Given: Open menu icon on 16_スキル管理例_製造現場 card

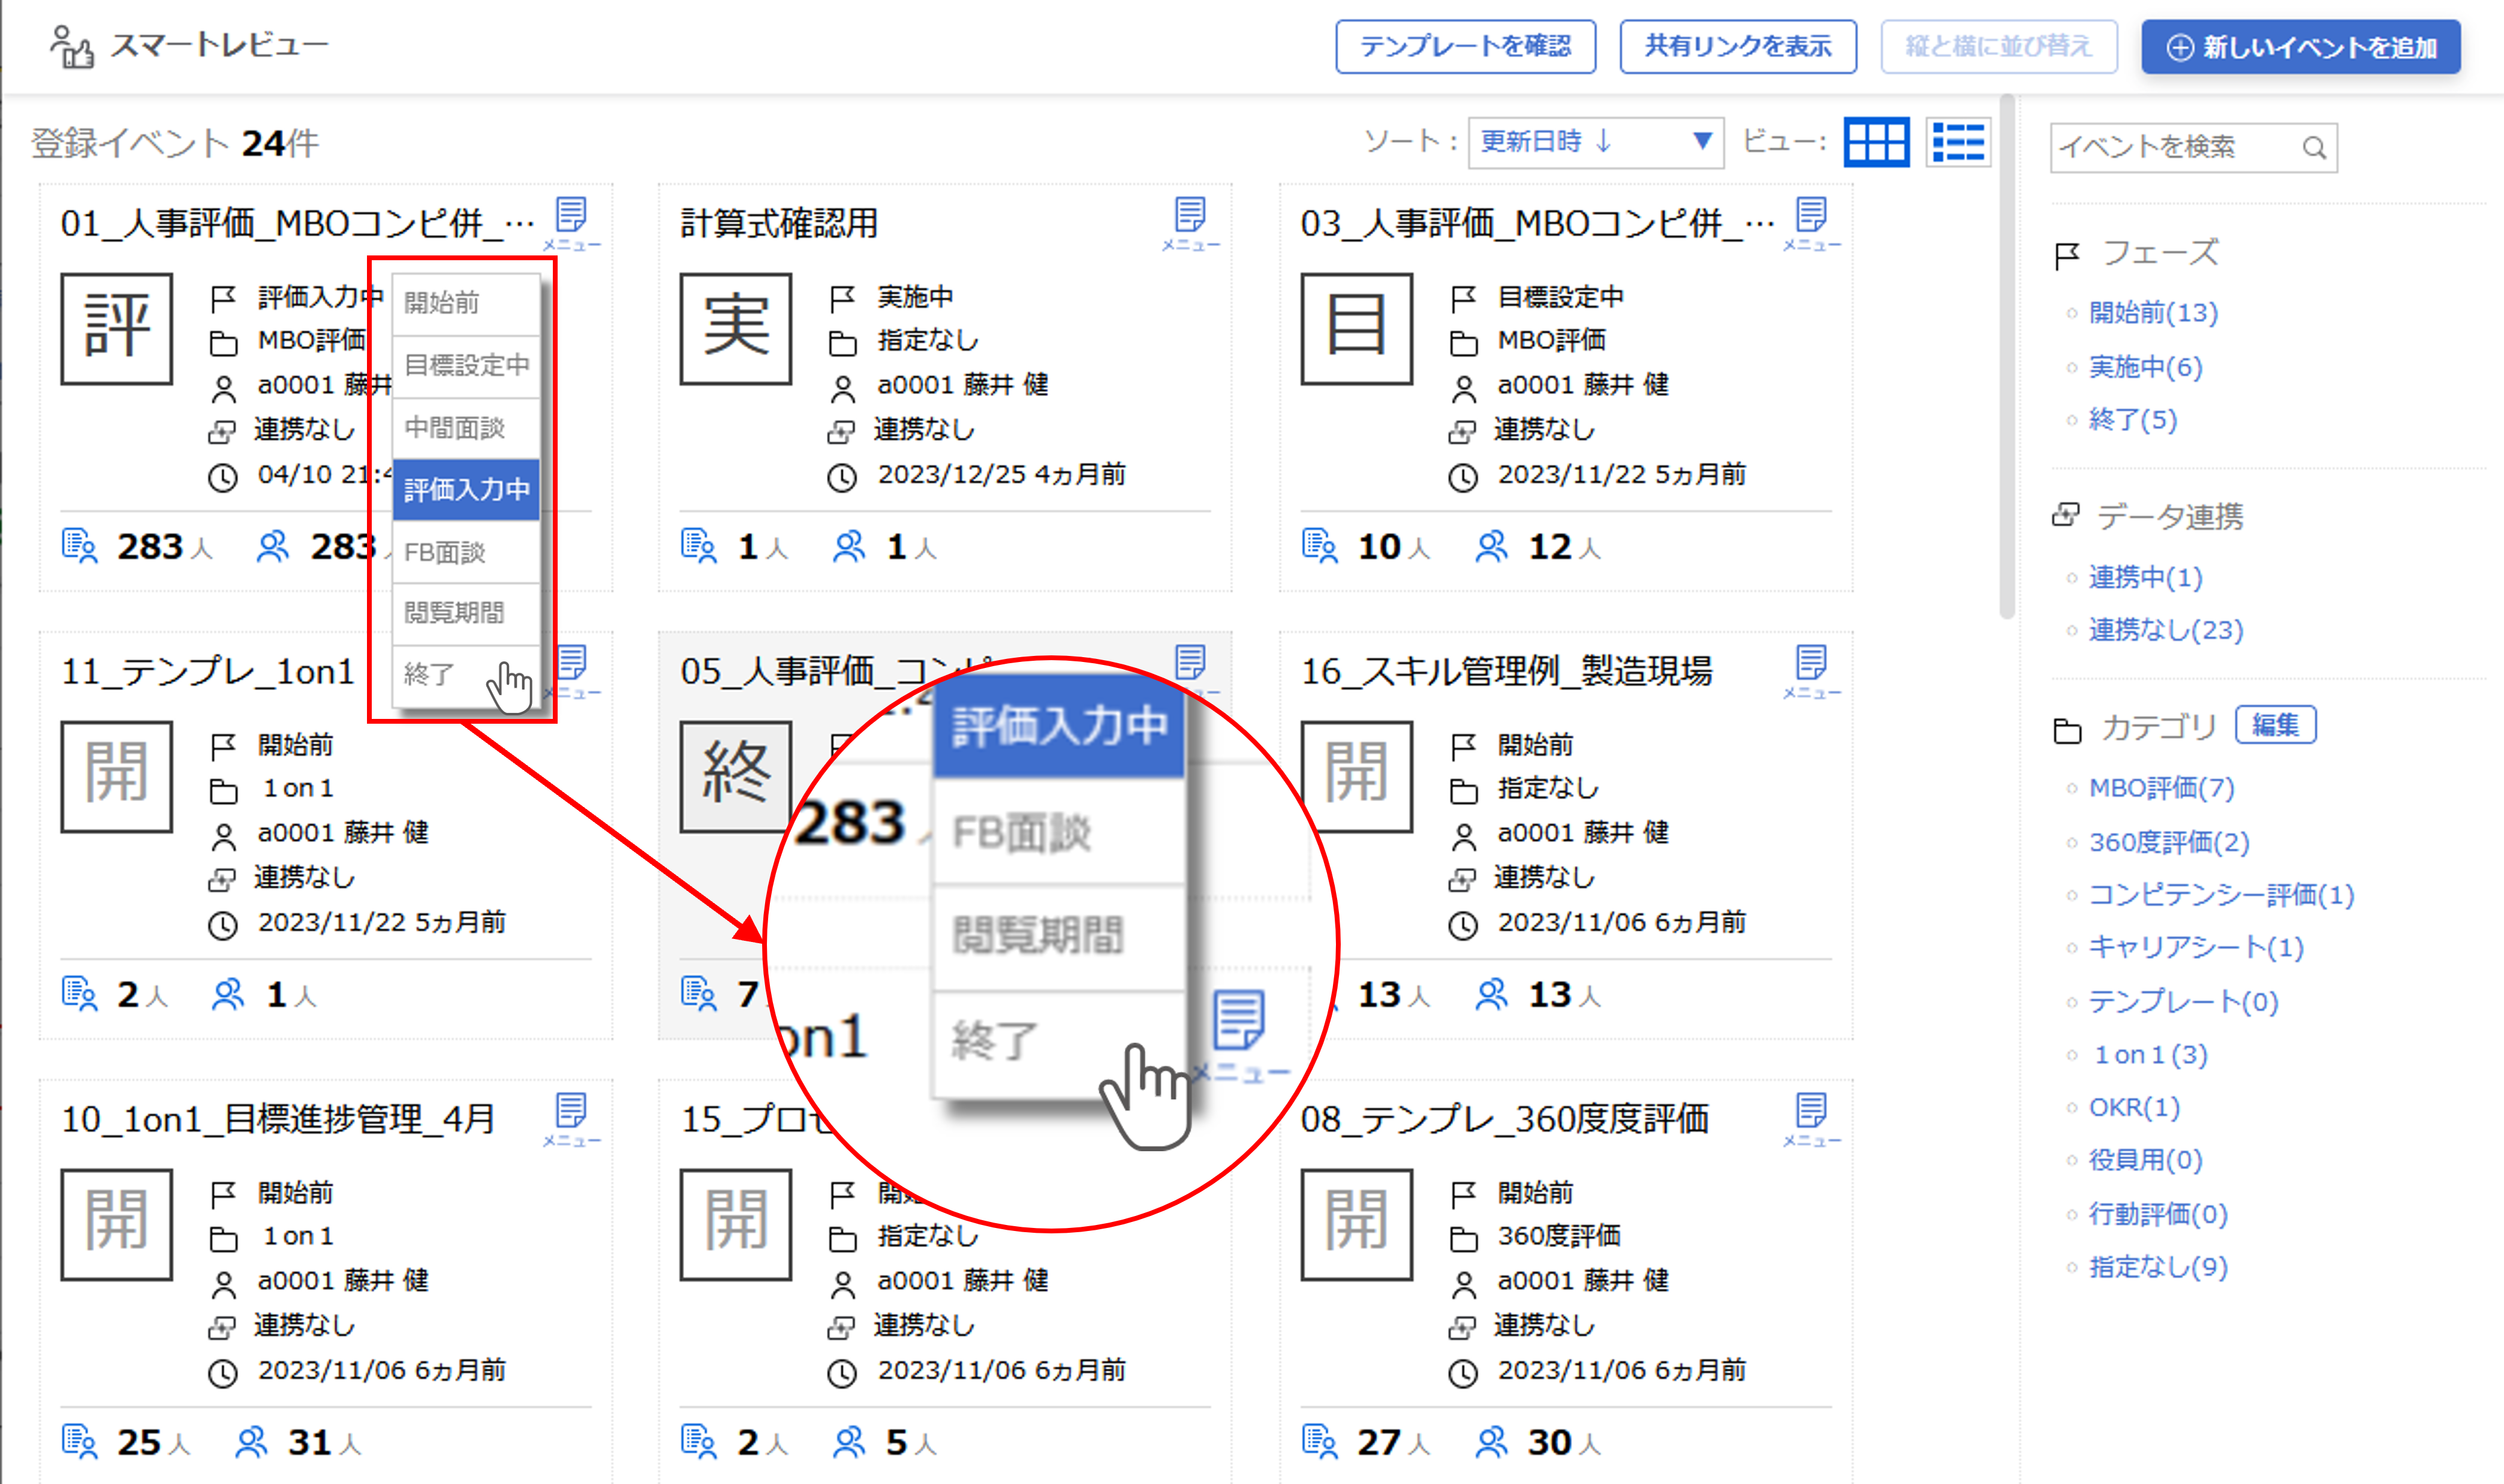Looking at the screenshot, I should tap(1811, 670).
